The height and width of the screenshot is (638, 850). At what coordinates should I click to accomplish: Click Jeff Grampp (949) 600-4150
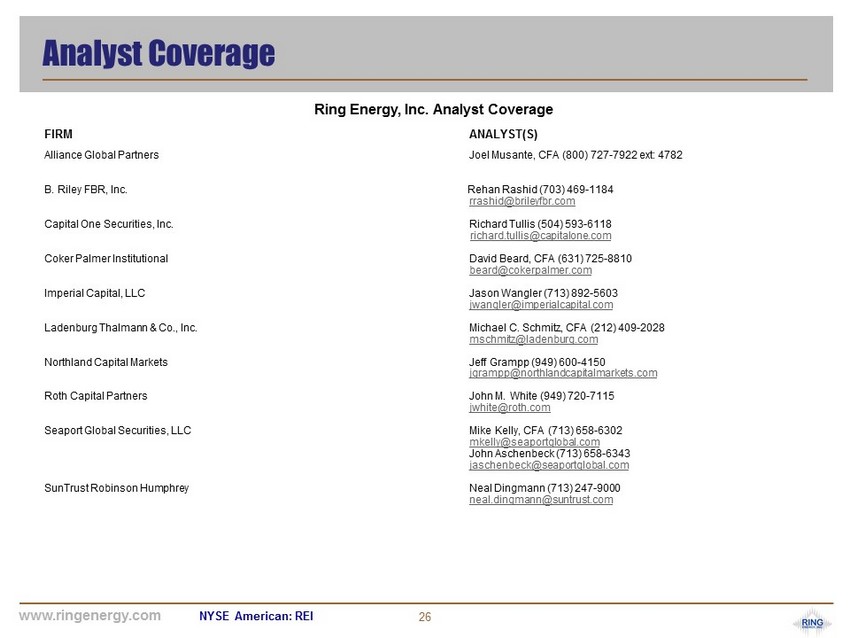(537, 362)
